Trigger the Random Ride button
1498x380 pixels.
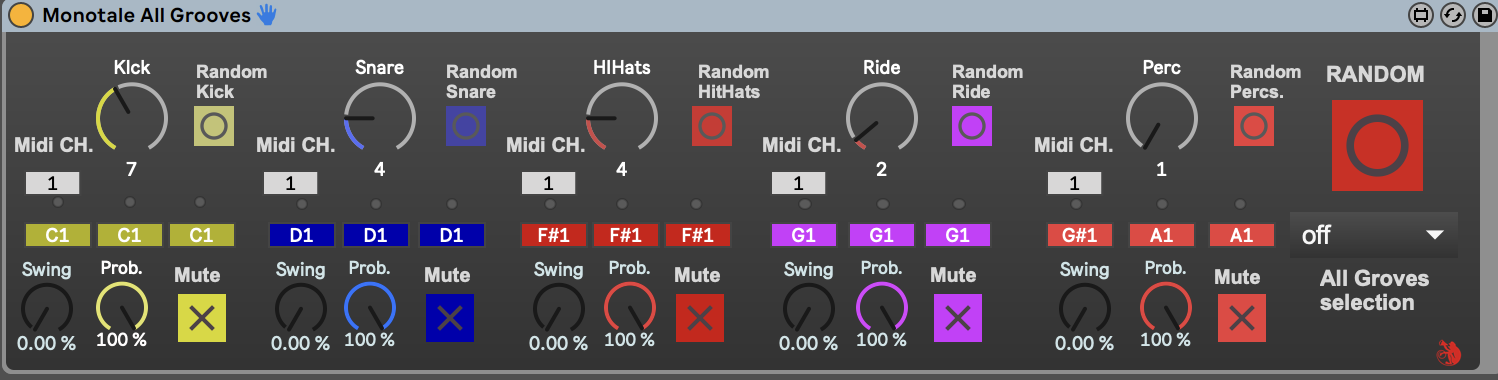coord(972,126)
